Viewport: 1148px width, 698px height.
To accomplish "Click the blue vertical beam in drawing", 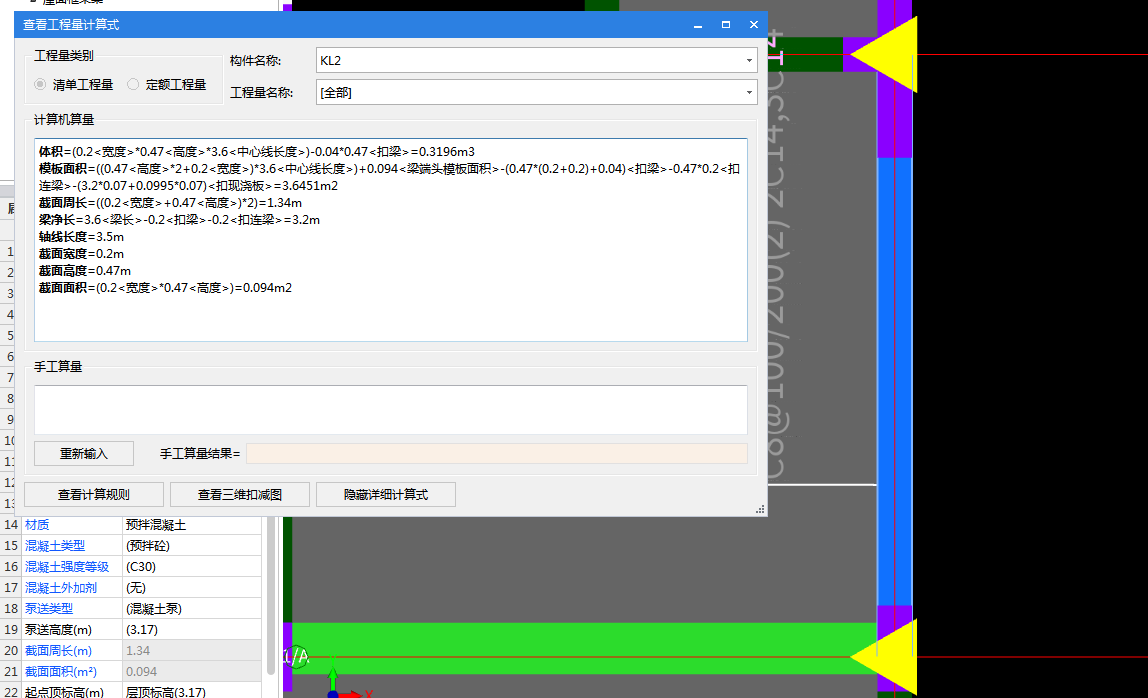I will click(895, 381).
